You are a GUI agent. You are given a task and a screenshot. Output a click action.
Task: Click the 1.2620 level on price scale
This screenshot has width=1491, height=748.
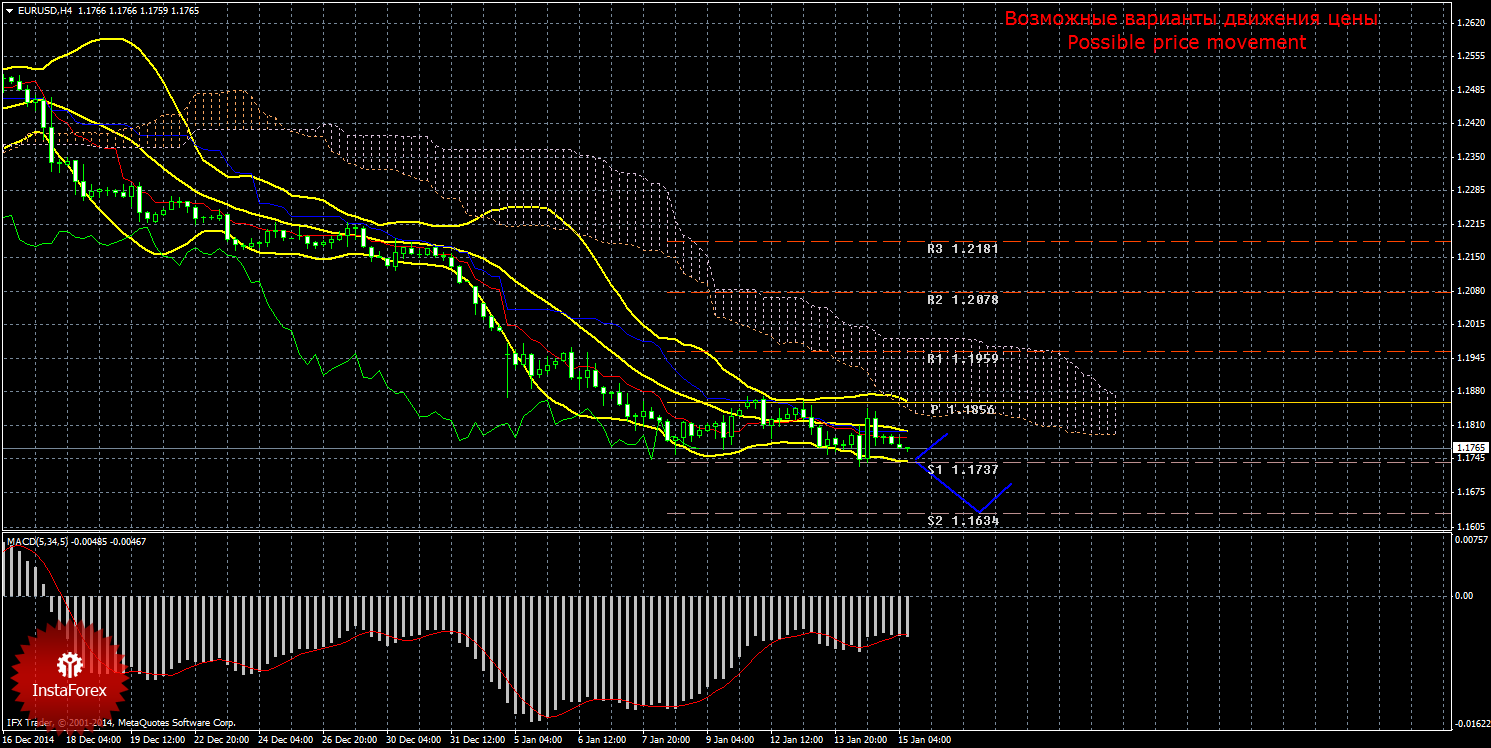click(1470, 24)
